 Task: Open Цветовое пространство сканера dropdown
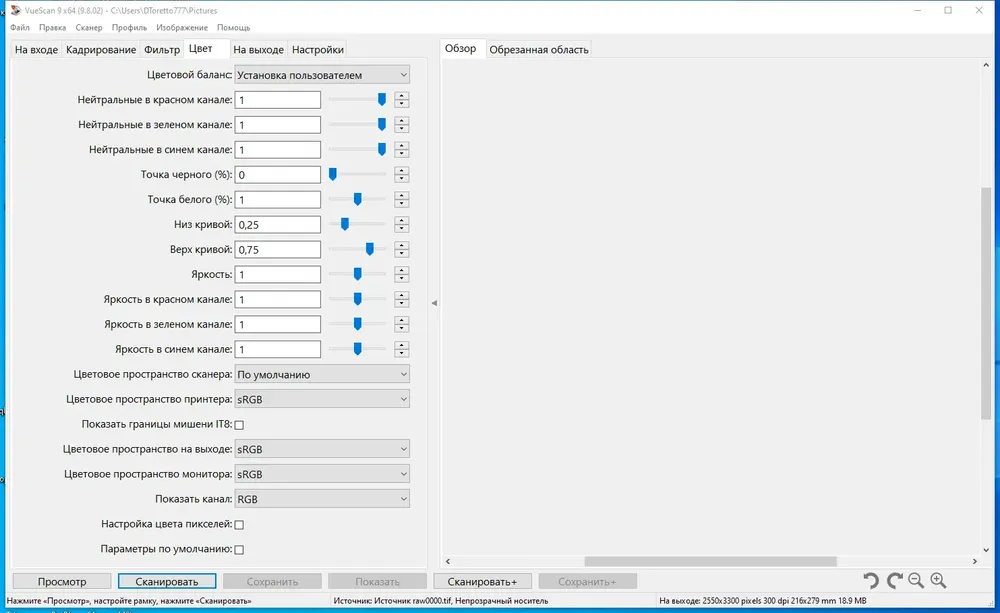(322, 374)
